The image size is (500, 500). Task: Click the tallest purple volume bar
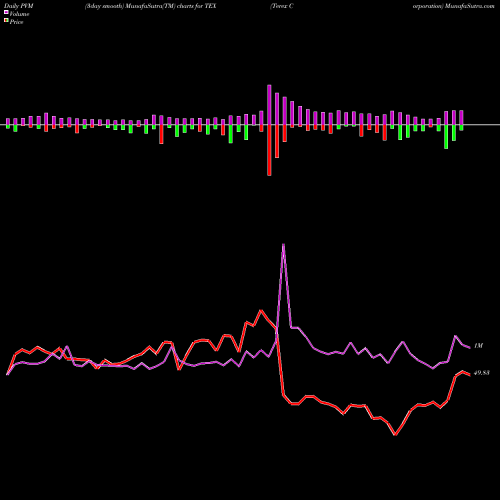269,105
